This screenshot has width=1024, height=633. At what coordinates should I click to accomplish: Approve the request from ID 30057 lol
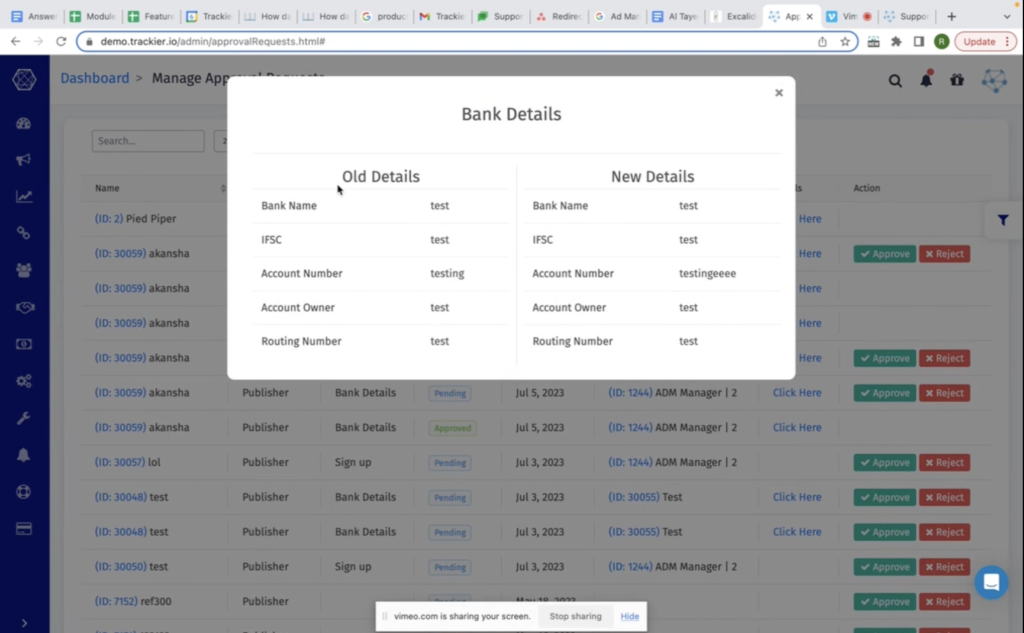pyautogui.click(x=884, y=462)
